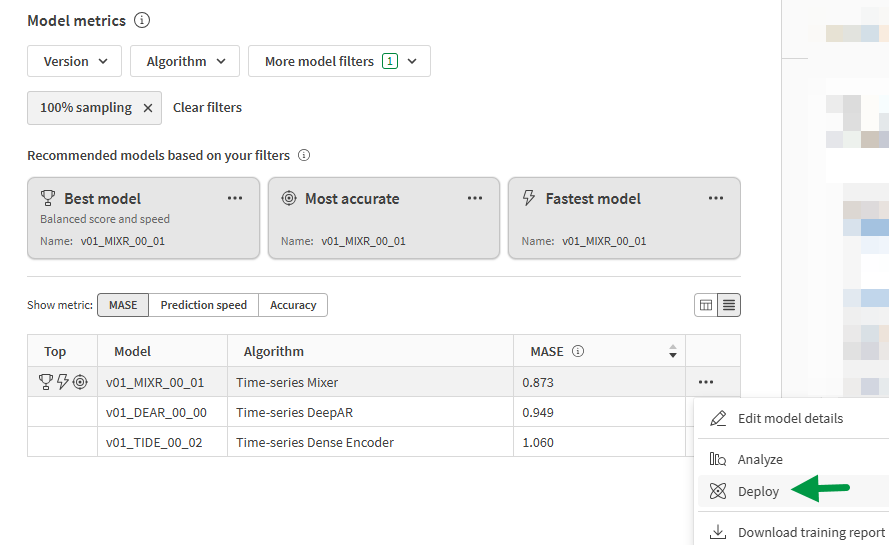
Task: Click the Model metrics info icon
Action: coord(142,21)
